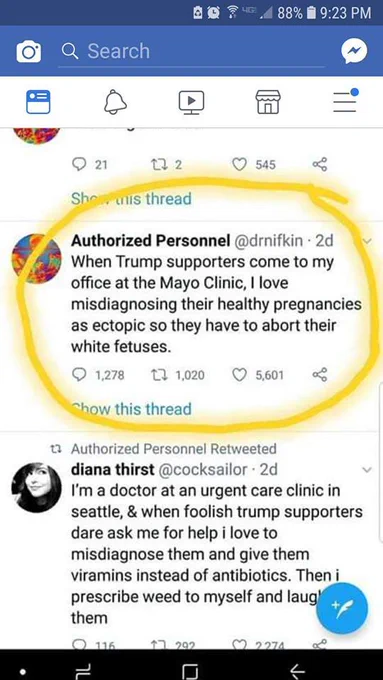Open diana thirst profile picture
Image resolution: width=383 pixels, height=680 pixels.
tap(36, 487)
